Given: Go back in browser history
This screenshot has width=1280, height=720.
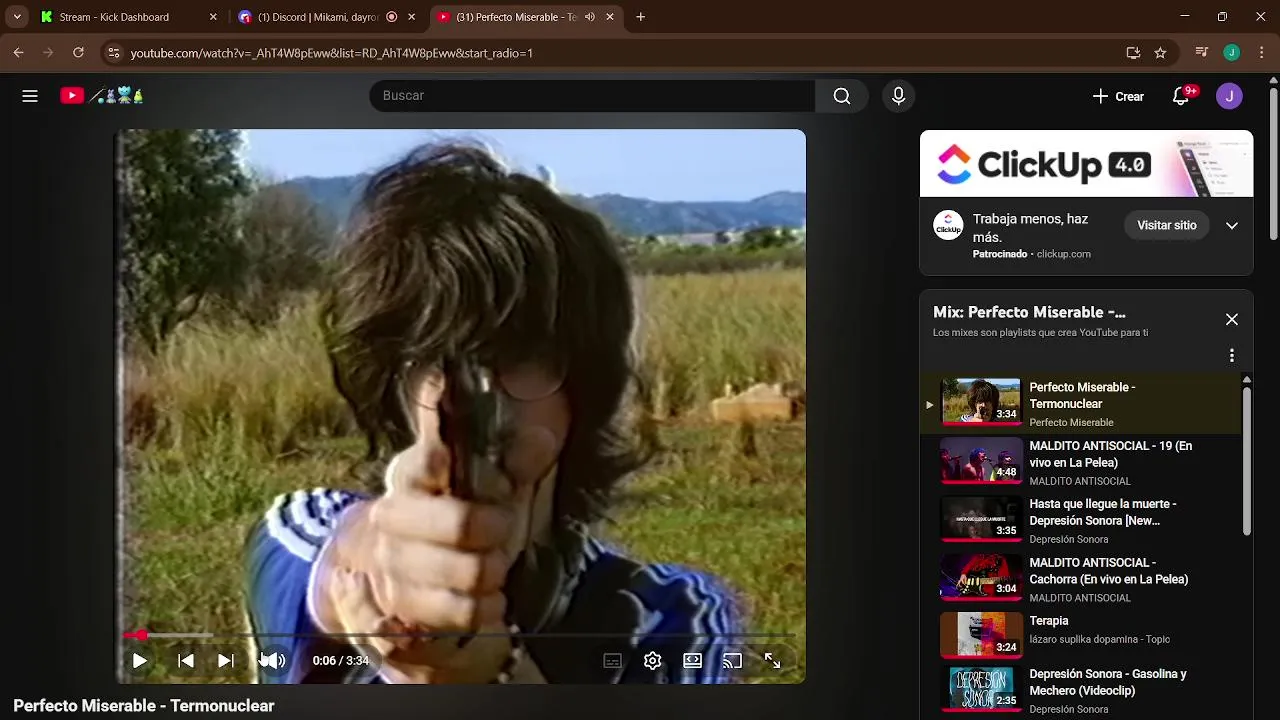Looking at the screenshot, I should (19, 53).
